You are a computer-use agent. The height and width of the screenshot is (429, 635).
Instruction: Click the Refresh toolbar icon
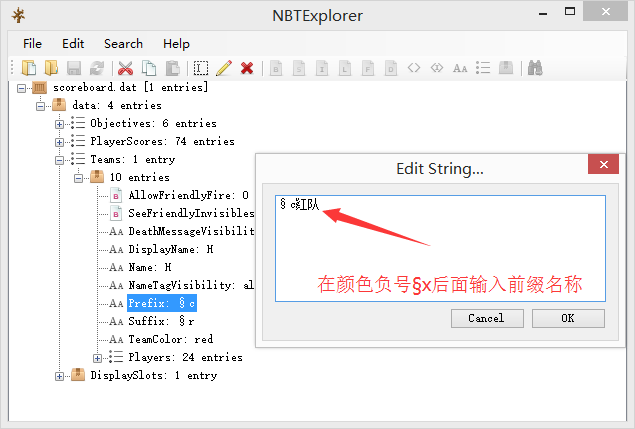pyautogui.click(x=97, y=68)
